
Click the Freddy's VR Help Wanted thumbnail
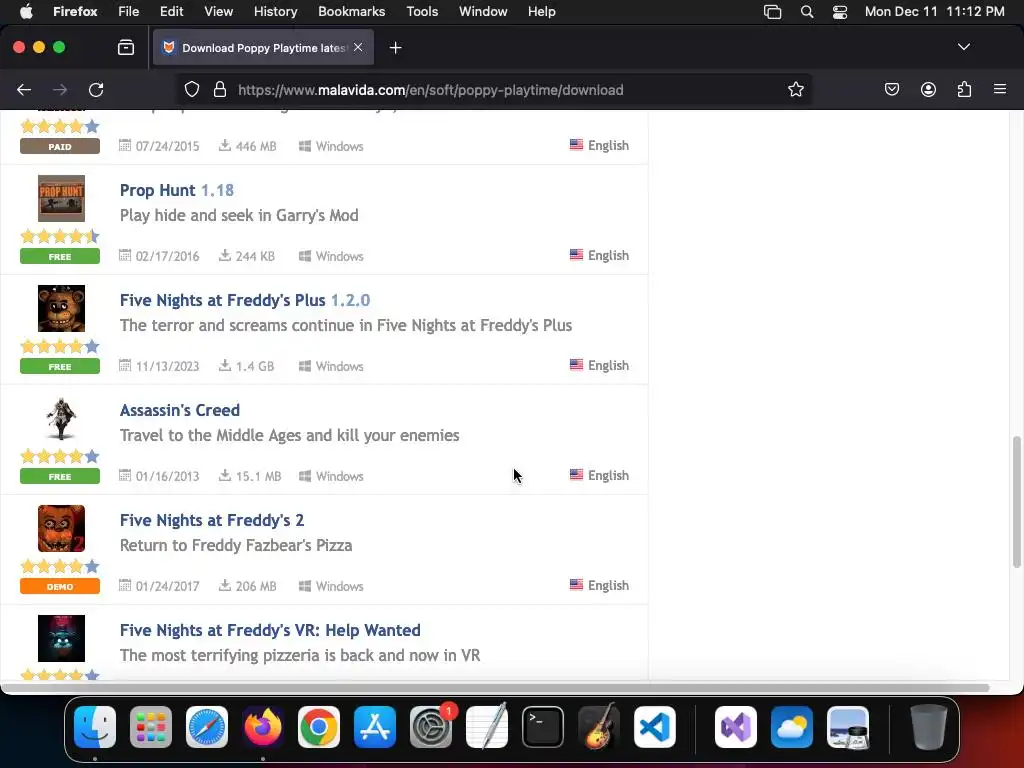pyautogui.click(x=61, y=639)
